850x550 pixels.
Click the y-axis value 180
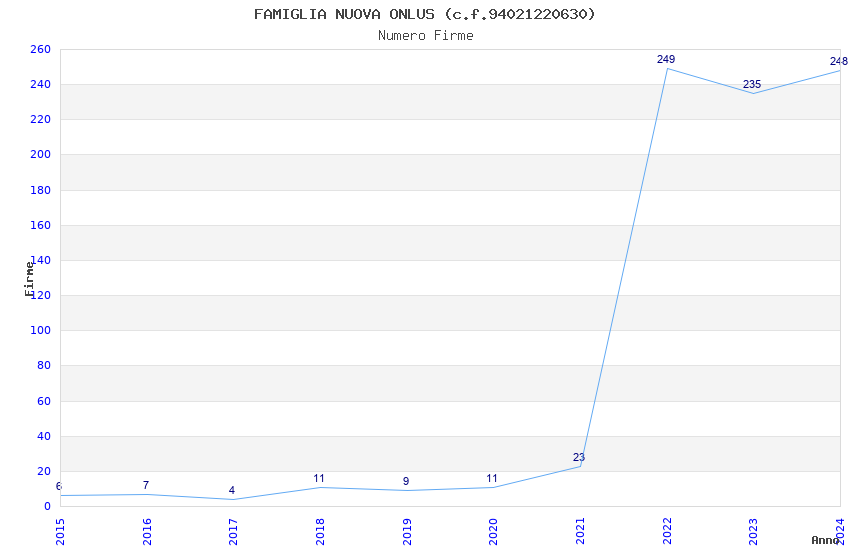[40, 190]
